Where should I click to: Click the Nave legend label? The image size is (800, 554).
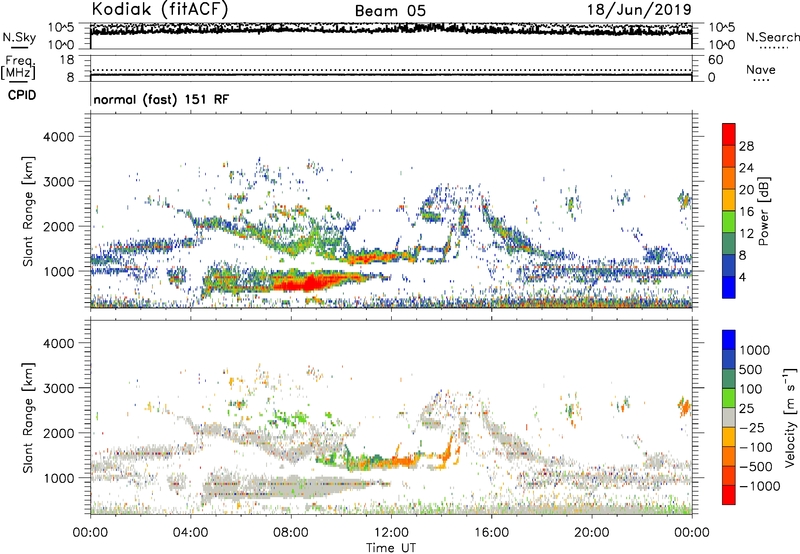(x=761, y=70)
